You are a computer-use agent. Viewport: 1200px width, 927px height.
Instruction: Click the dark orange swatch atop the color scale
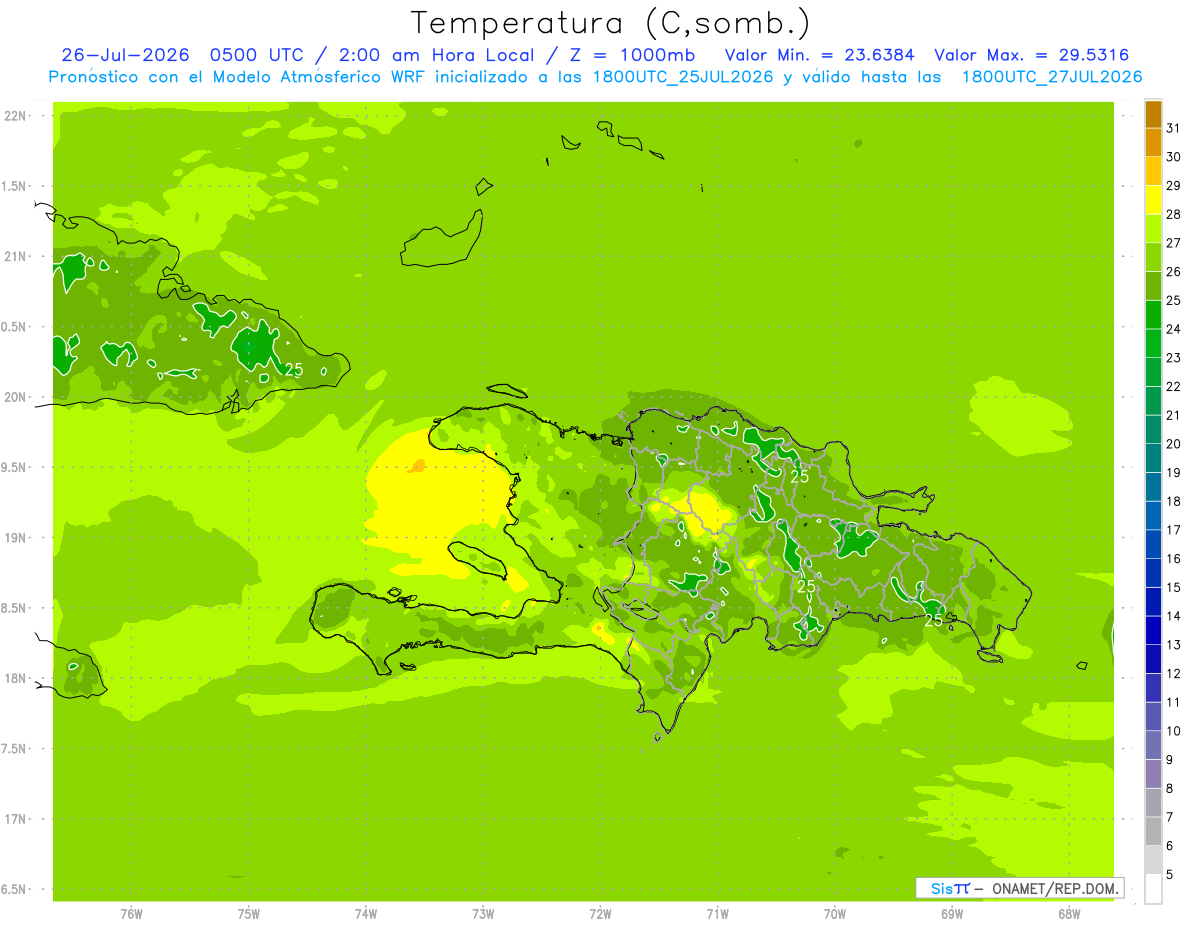coord(1153,114)
